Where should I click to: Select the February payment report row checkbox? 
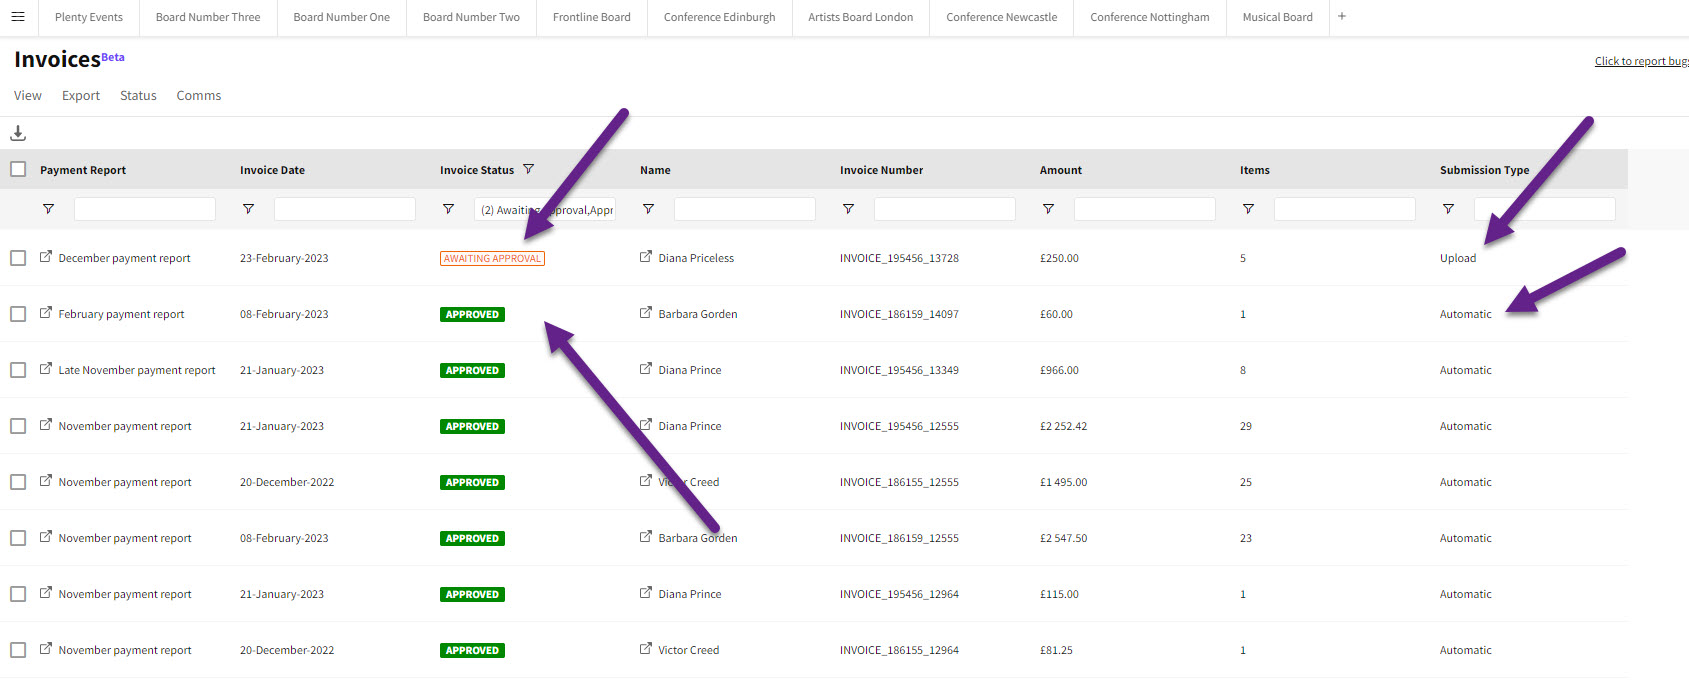(18, 314)
